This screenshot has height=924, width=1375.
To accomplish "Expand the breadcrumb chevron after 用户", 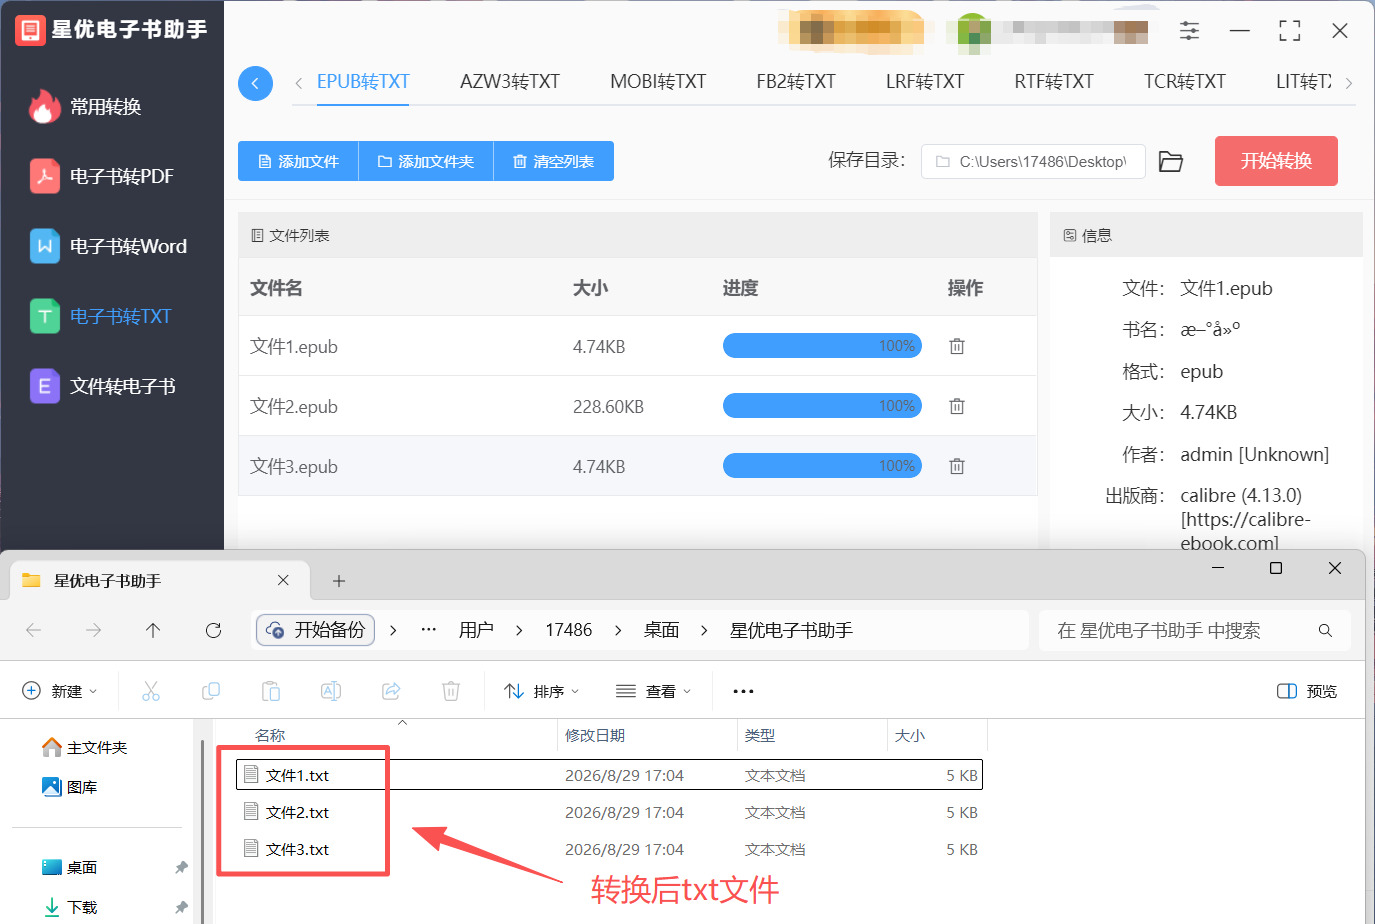I will click(519, 630).
